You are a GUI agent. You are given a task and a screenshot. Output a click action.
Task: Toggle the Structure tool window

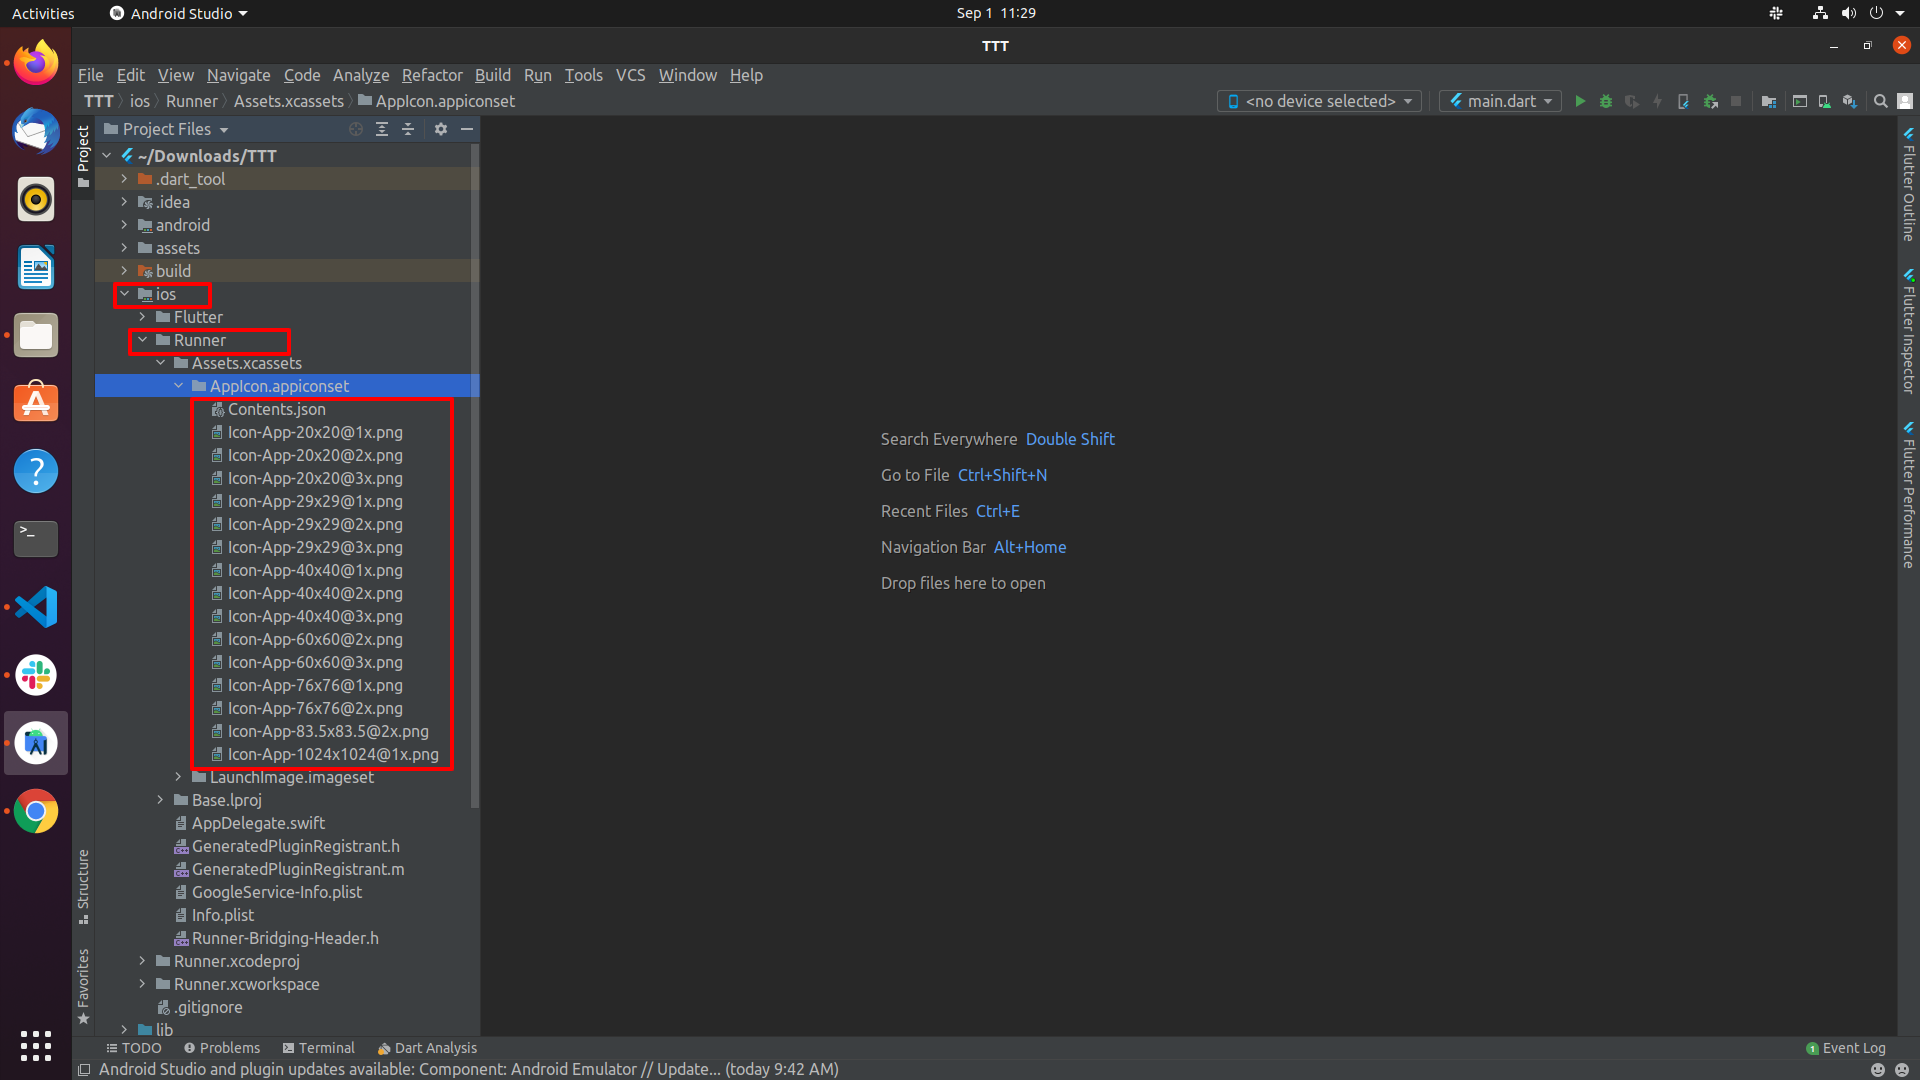point(83,887)
